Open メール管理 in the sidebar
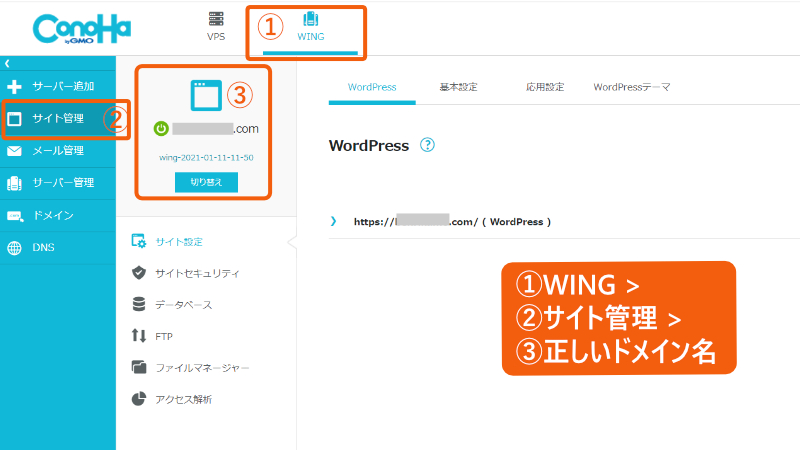This screenshot has width=800, height=450. [x=58, y=151]
